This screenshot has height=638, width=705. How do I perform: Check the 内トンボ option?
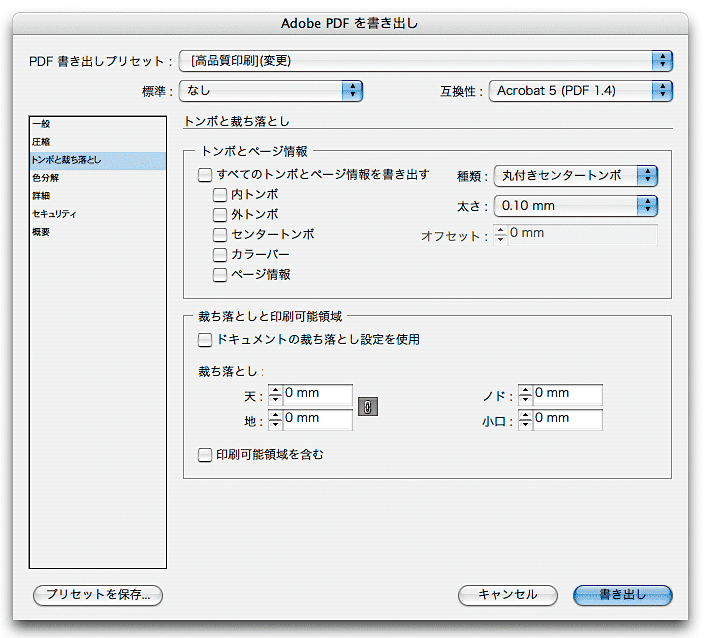[x=220, y=195]
